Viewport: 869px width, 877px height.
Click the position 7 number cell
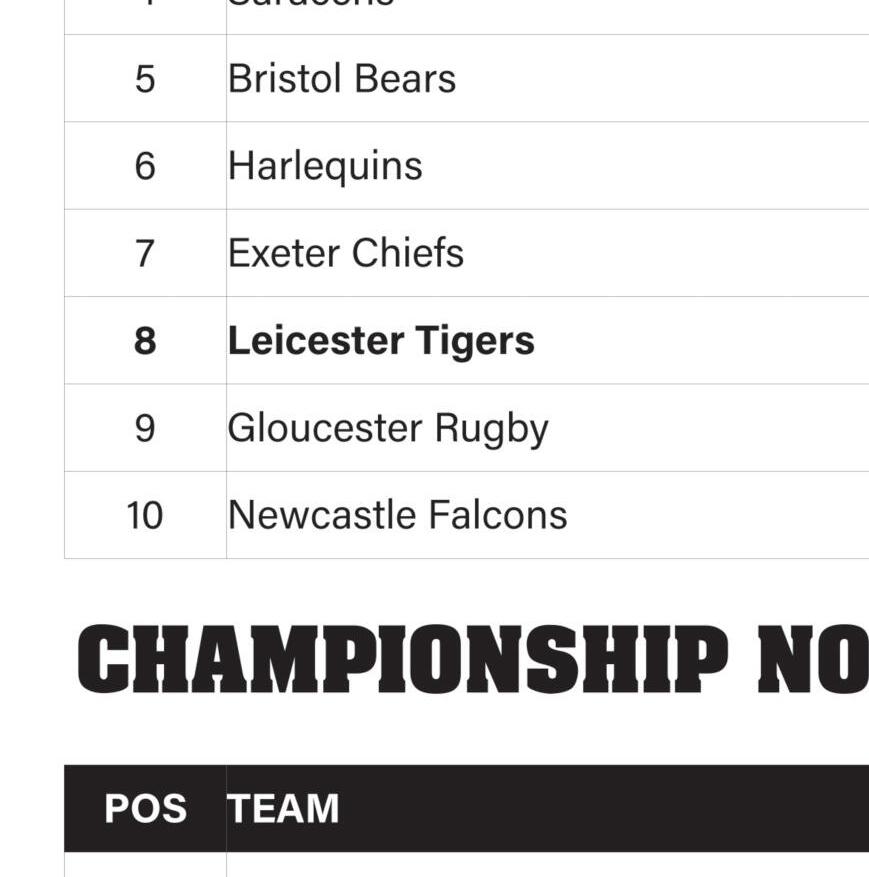(x=145, y=253)
